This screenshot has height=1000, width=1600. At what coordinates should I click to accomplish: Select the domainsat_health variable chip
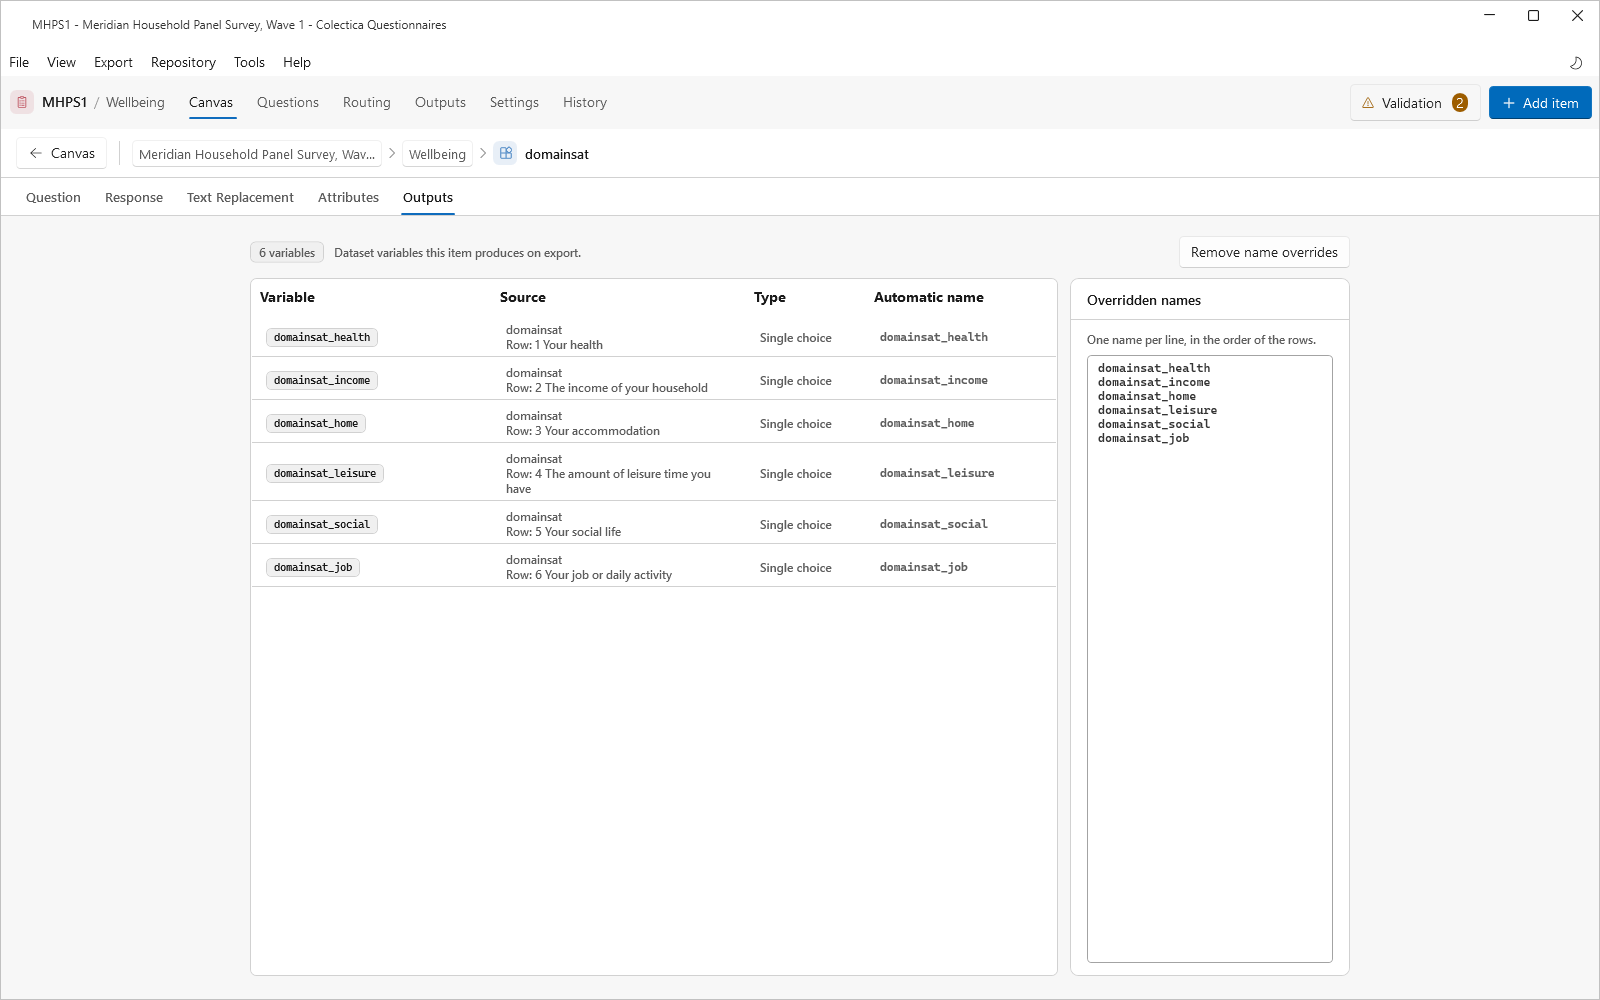pos(322,338)
